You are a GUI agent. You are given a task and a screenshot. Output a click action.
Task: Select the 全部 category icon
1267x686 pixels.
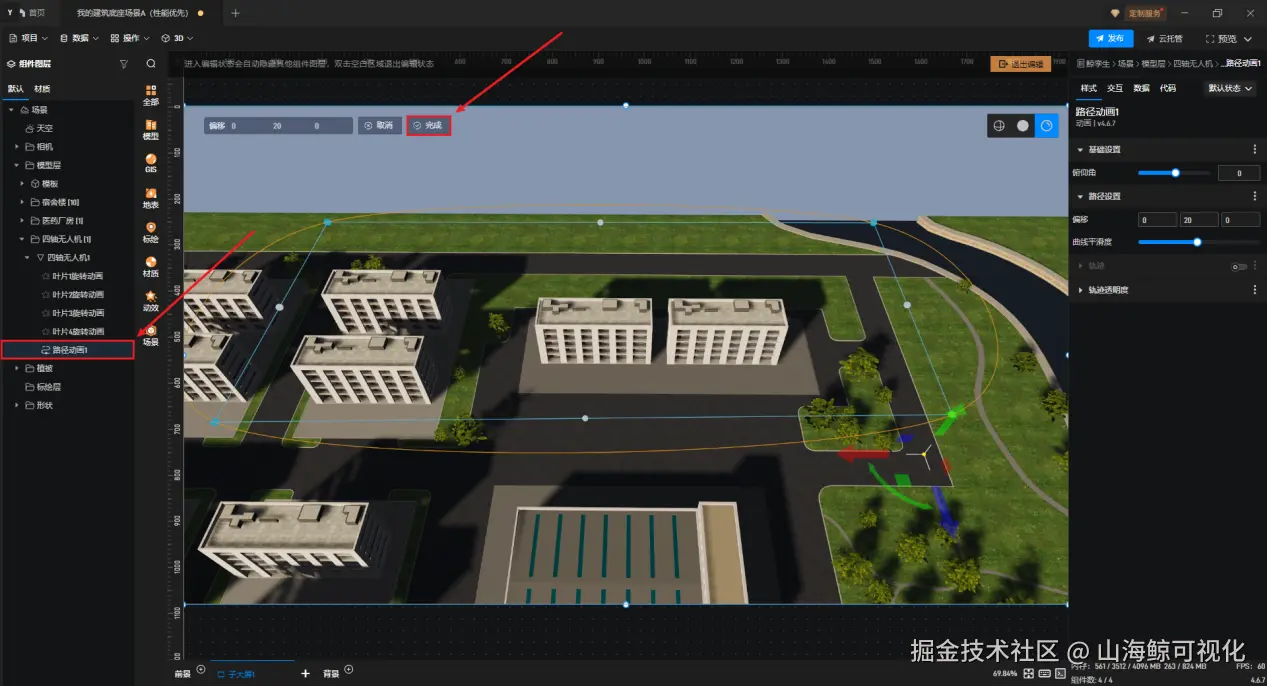click(x=151, y=95)
